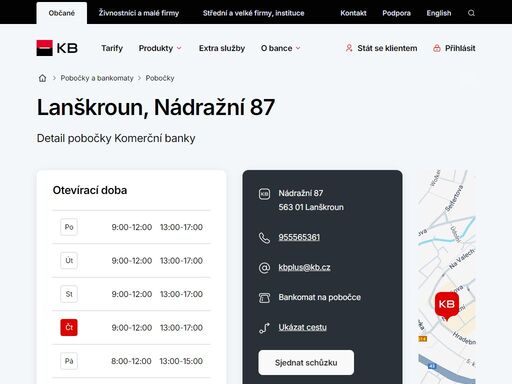Select the Otevírací doba heading
The image size is (512, 384).
pos(90,190)
